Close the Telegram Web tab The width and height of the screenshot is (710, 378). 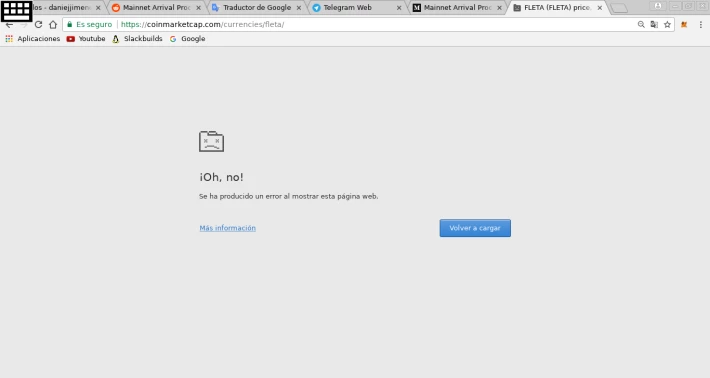pyautogui.click(x=399, y=8)
